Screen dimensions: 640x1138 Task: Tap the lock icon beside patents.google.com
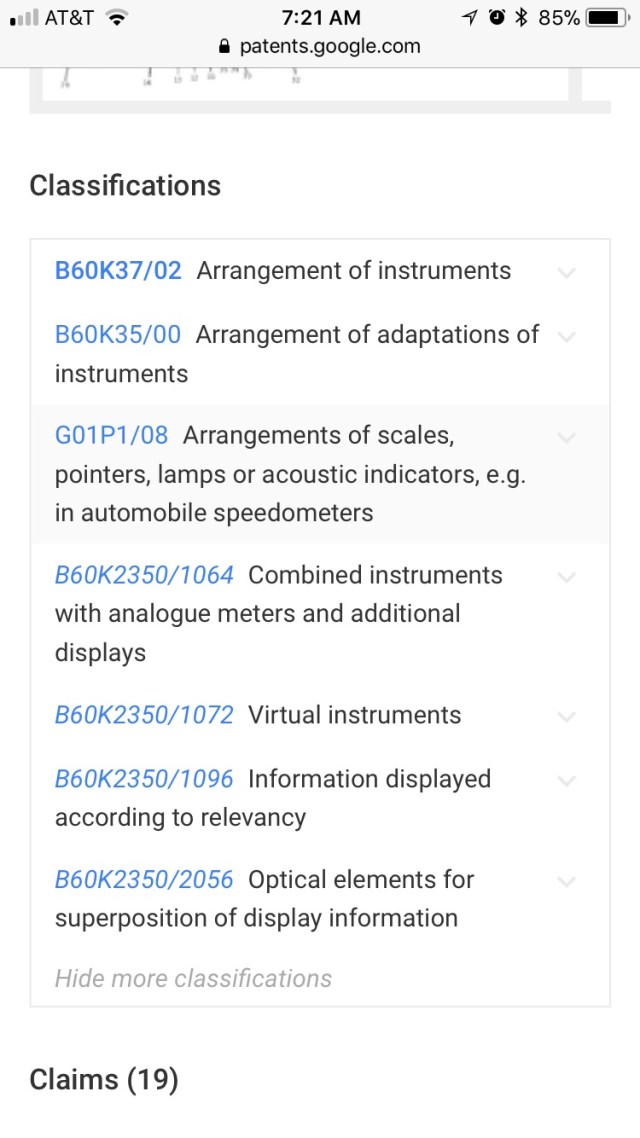click(223, 47)
